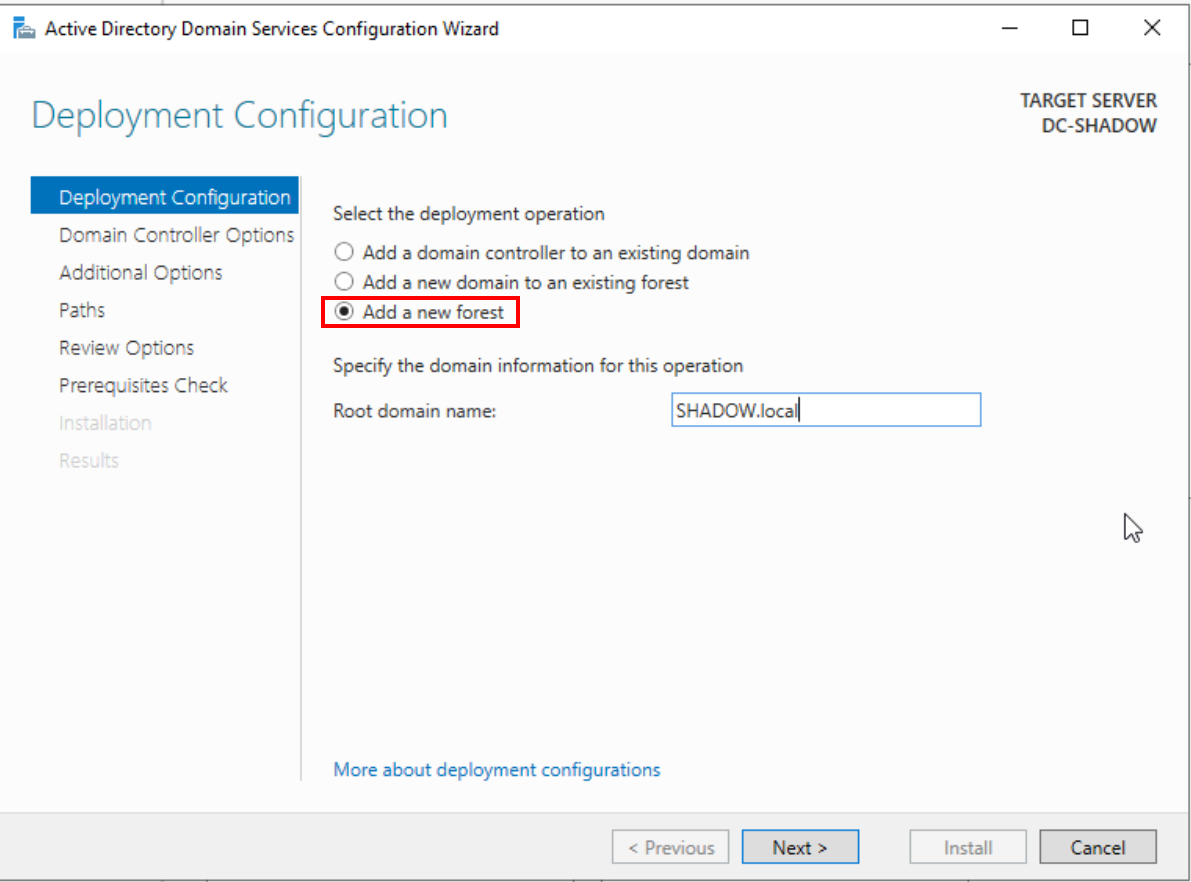Click the Root domain name text field
Viewport: 1191px width, 882px height.
(x=825, y=410)
